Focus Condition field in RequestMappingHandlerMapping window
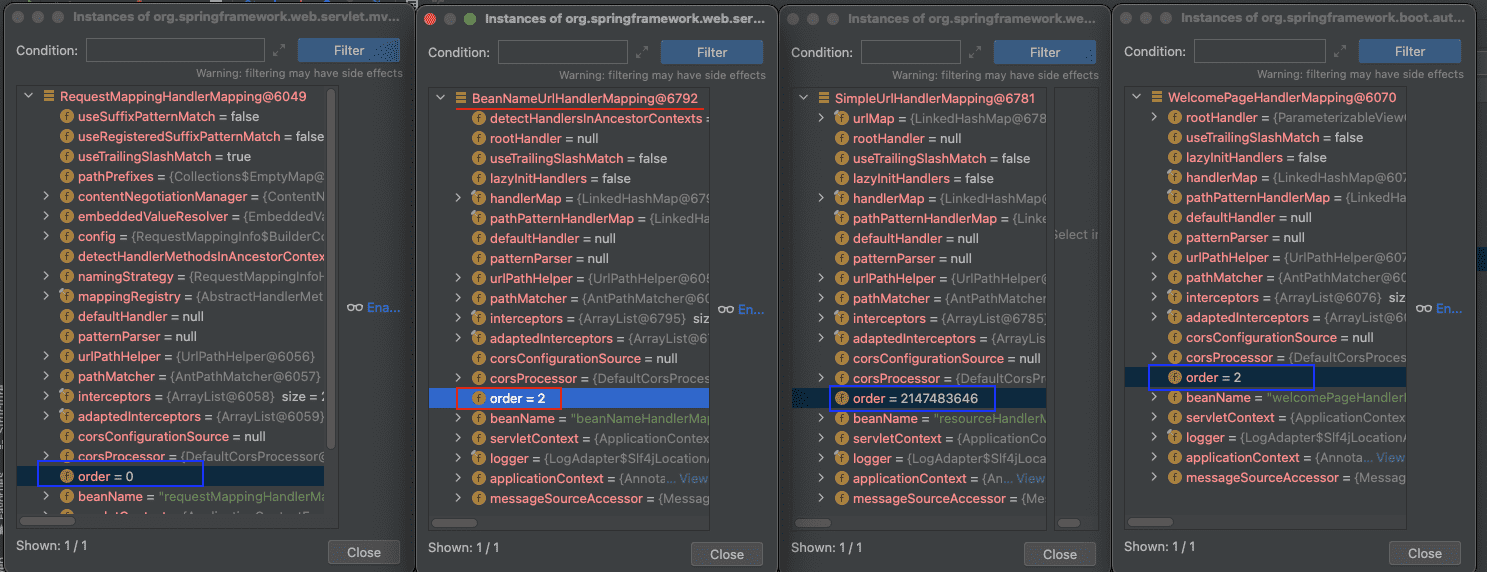 pyautogui.click(x=176, y=50)
